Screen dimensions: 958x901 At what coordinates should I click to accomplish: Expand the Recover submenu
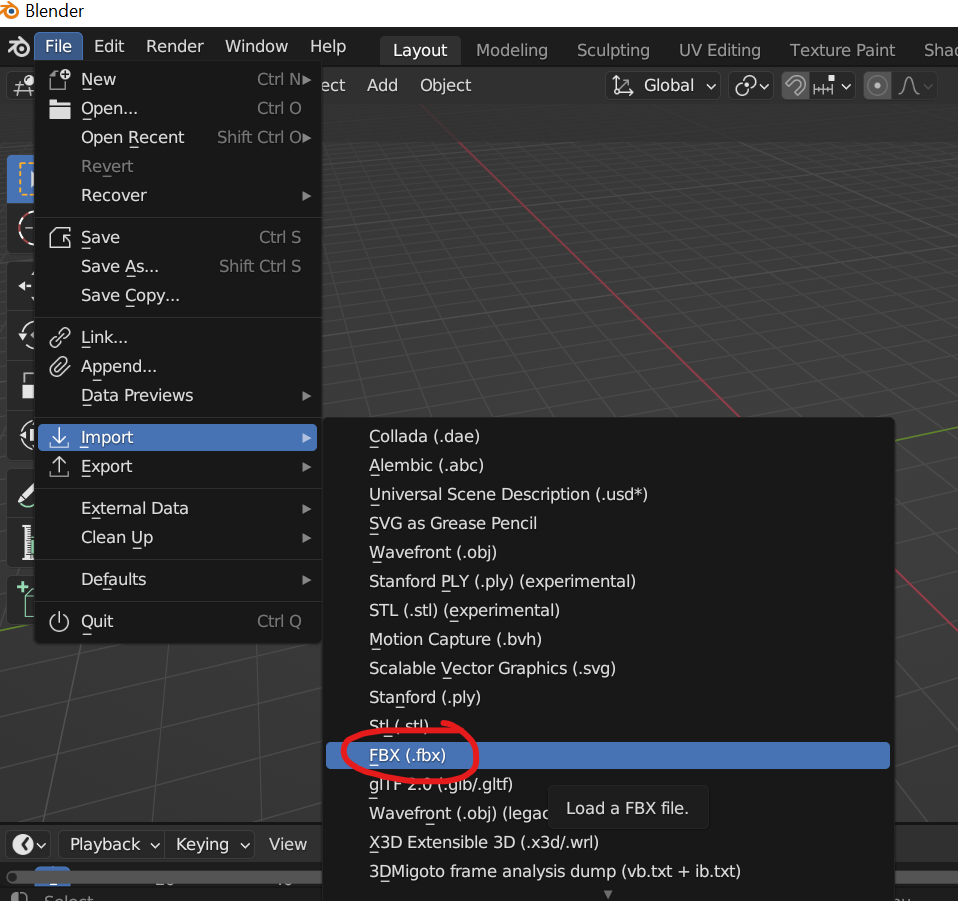(x=177, y=195)
